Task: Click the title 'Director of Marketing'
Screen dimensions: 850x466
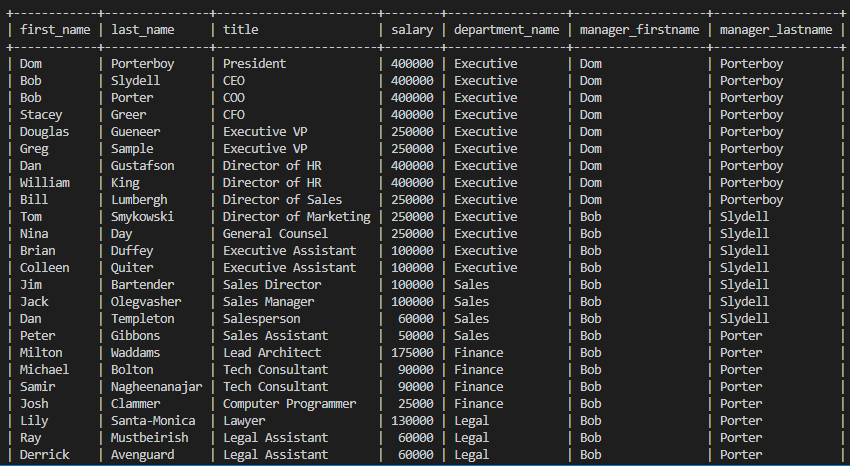Action: [297, 217]
